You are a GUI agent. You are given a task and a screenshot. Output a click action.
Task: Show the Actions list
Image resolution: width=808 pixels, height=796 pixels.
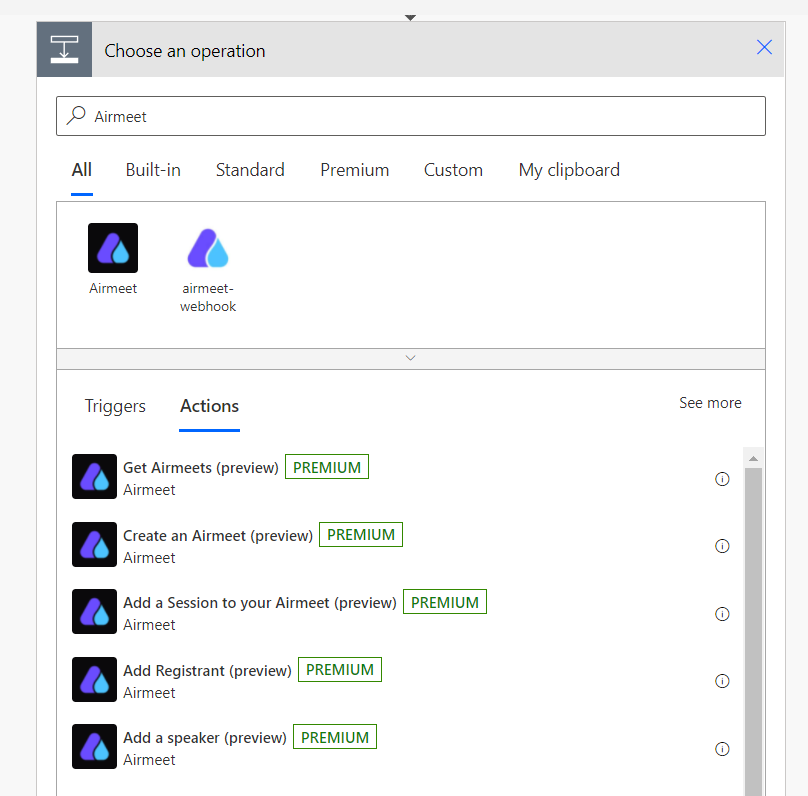[x=209, y=406]
